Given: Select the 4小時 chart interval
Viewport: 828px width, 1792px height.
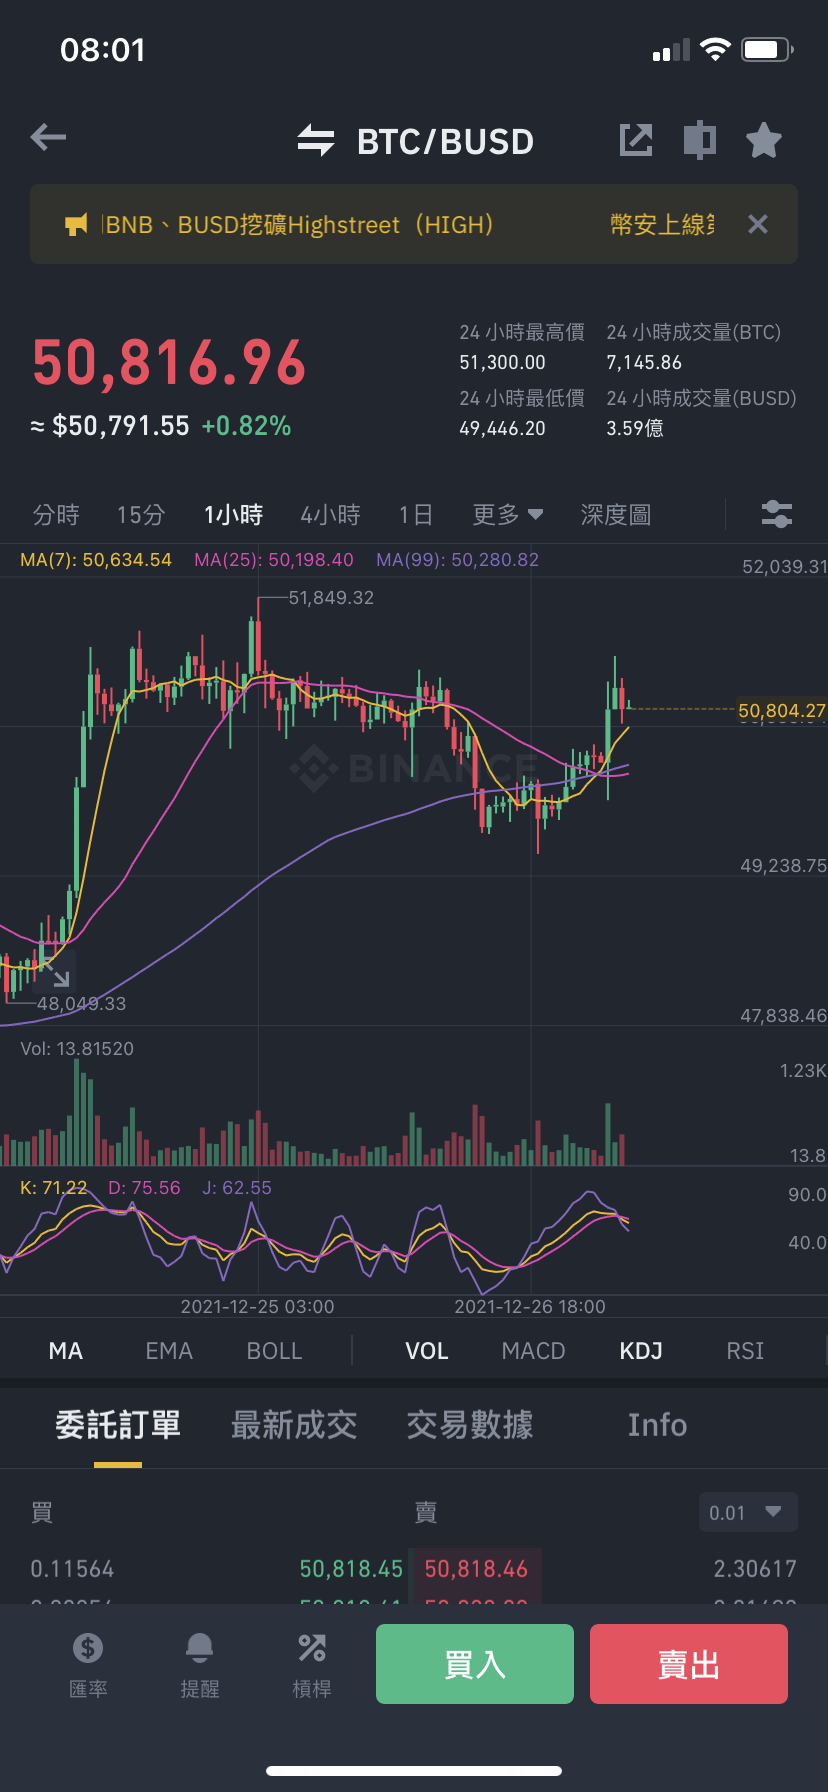Looking at the screenshot, I should click(330, 515).
